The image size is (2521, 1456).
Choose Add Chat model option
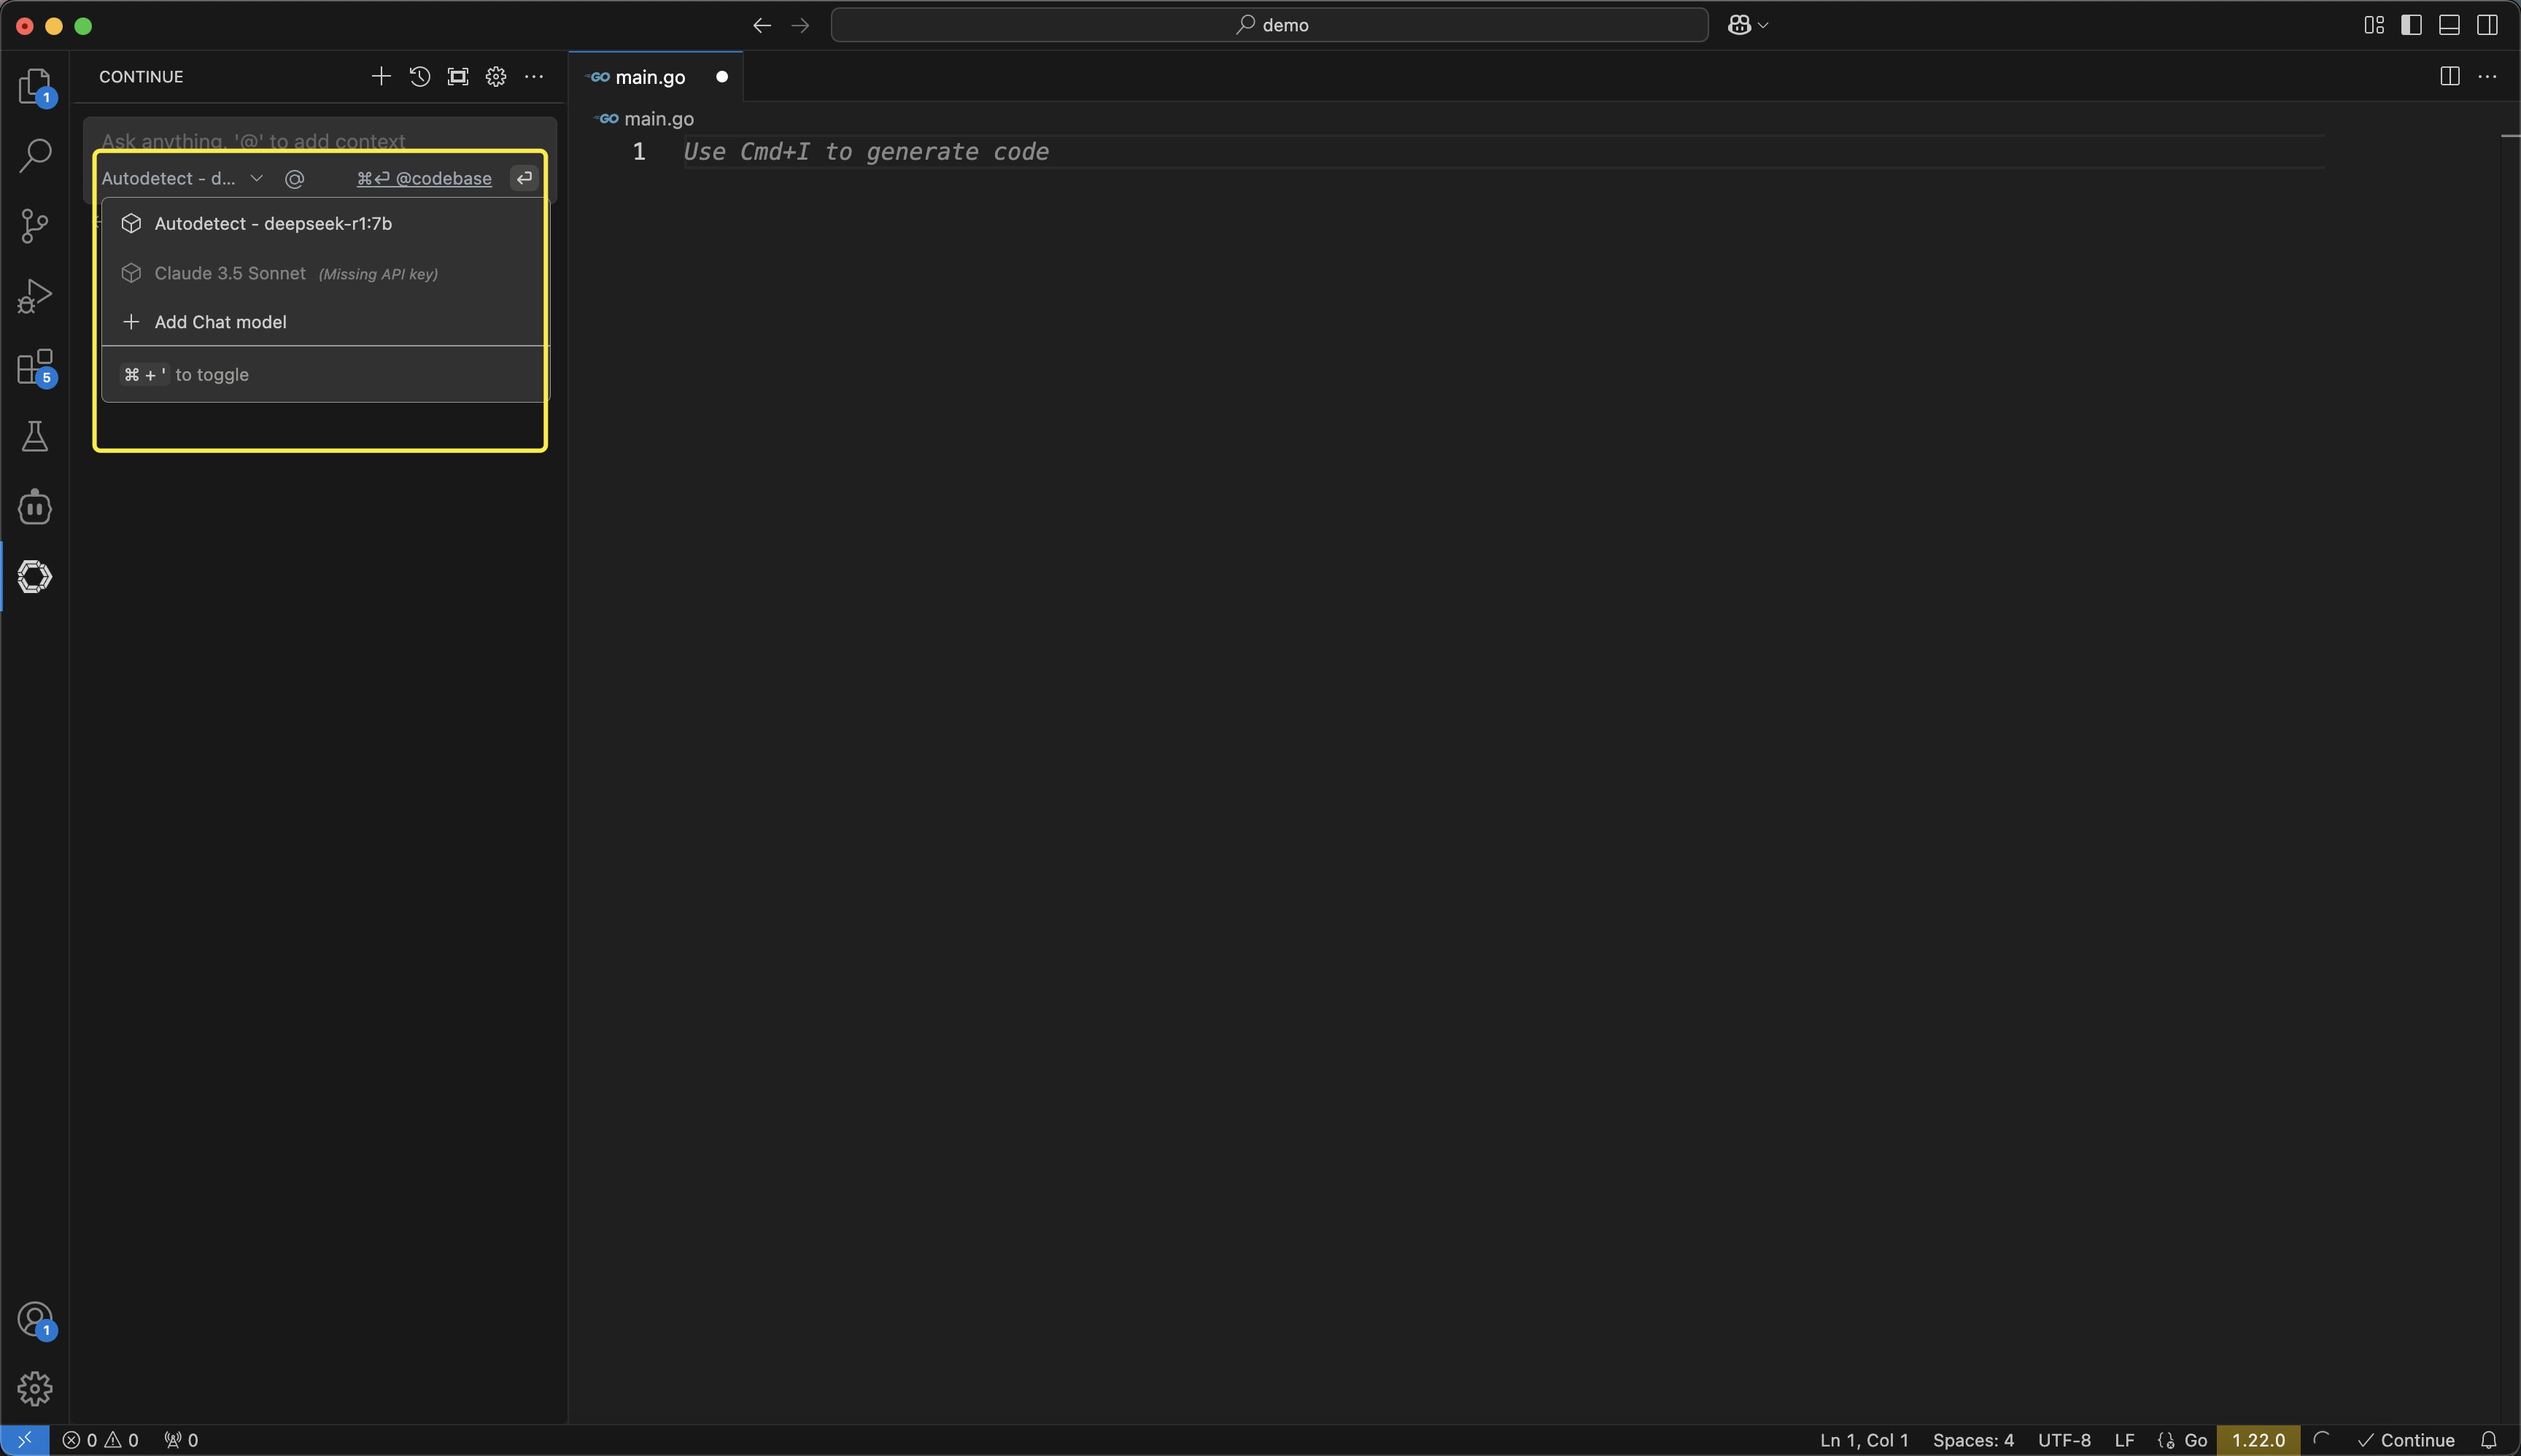click(x=220, y=322)
